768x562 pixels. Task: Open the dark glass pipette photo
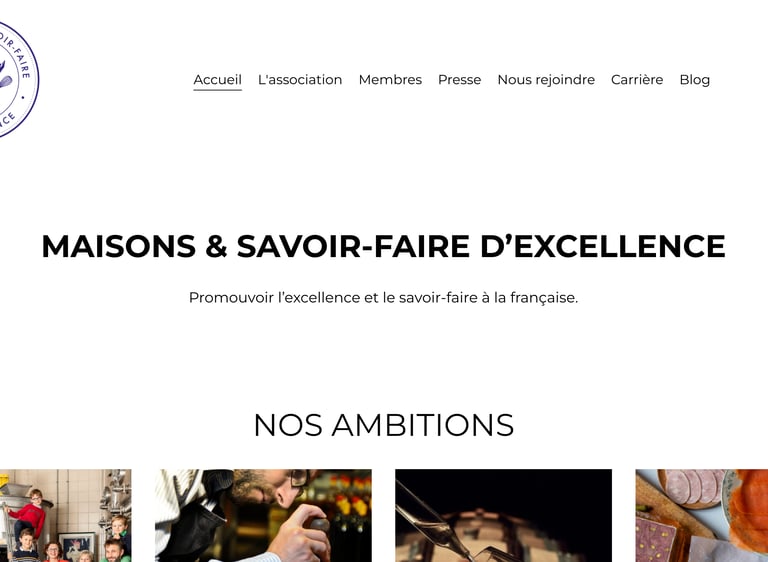(504, 515)
